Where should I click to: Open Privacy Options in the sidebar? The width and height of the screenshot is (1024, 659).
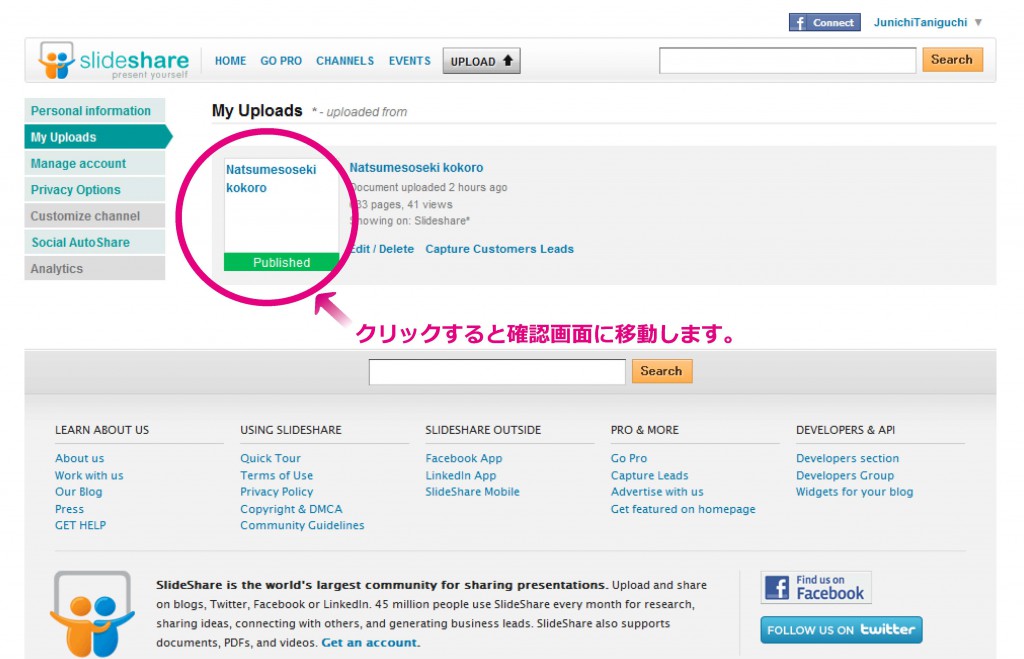pos(95,189)
